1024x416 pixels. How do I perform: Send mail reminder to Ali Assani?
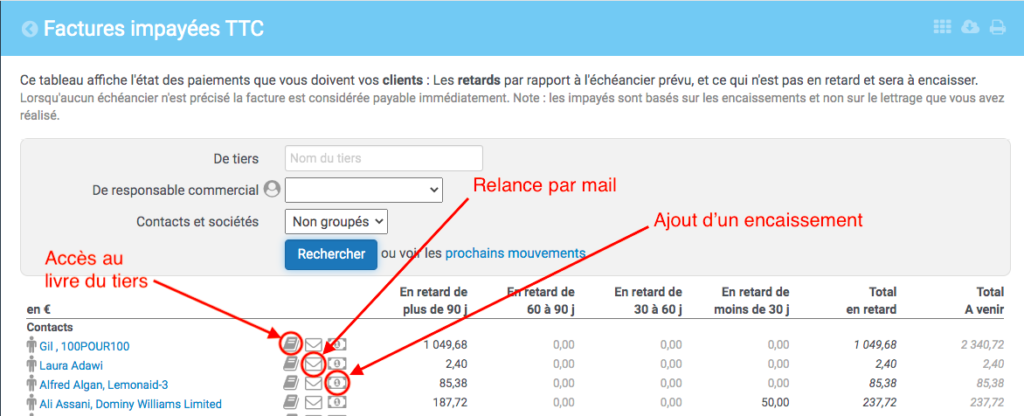[314, 402]
